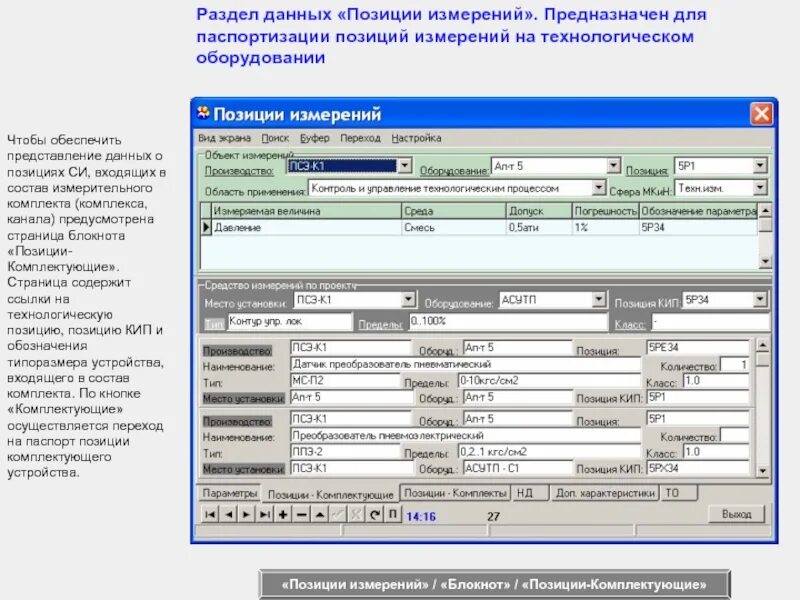Click Наименование 'Датчик преобразователь пневматический' field
Screen dimensions: 800x600
click(465, 364)
